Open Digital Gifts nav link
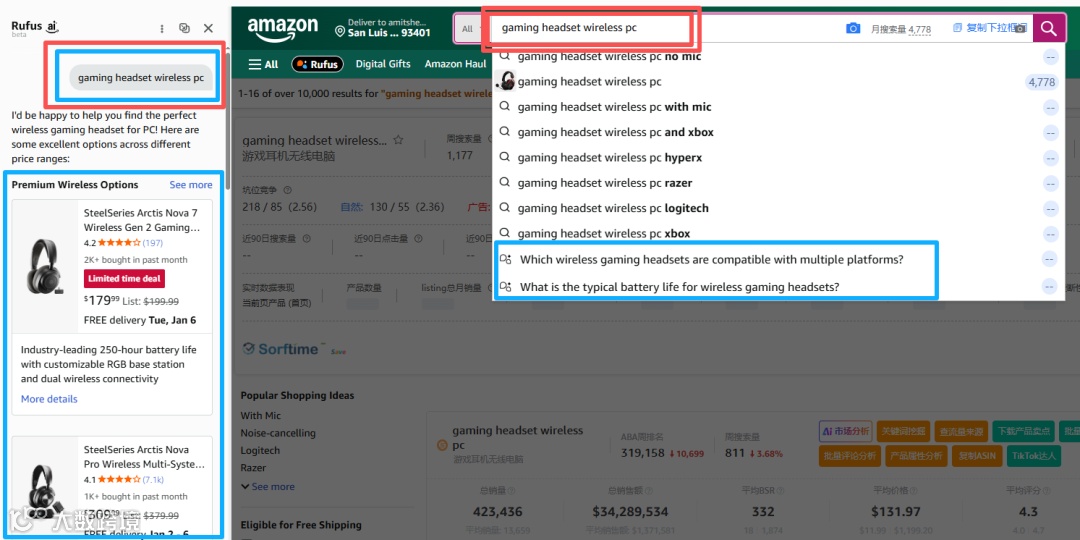This screenshot has width=1080, height=540. tap(383, 64)
